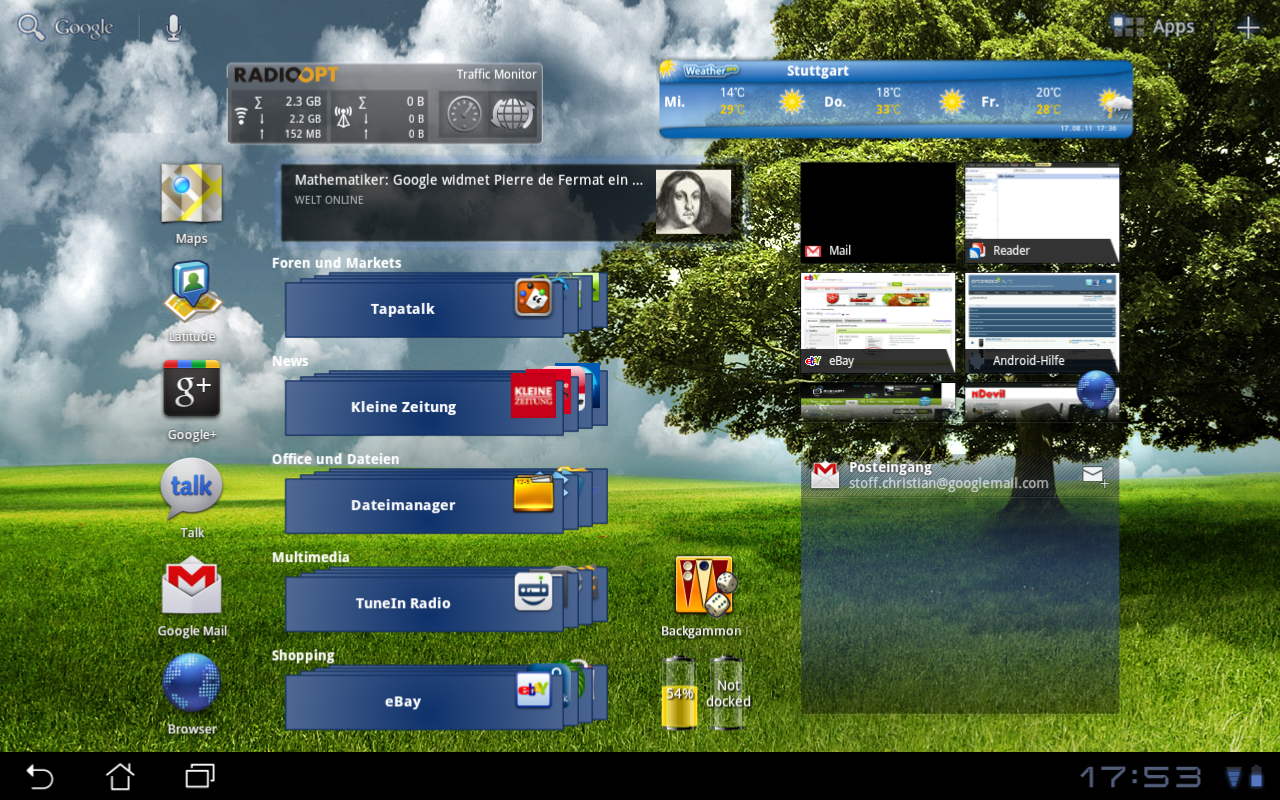Open the Android-Hilfe bookmark thumbnail
Image resolution: width=1280 pixels, height=800 pixels.
[x=1042, y=322]
